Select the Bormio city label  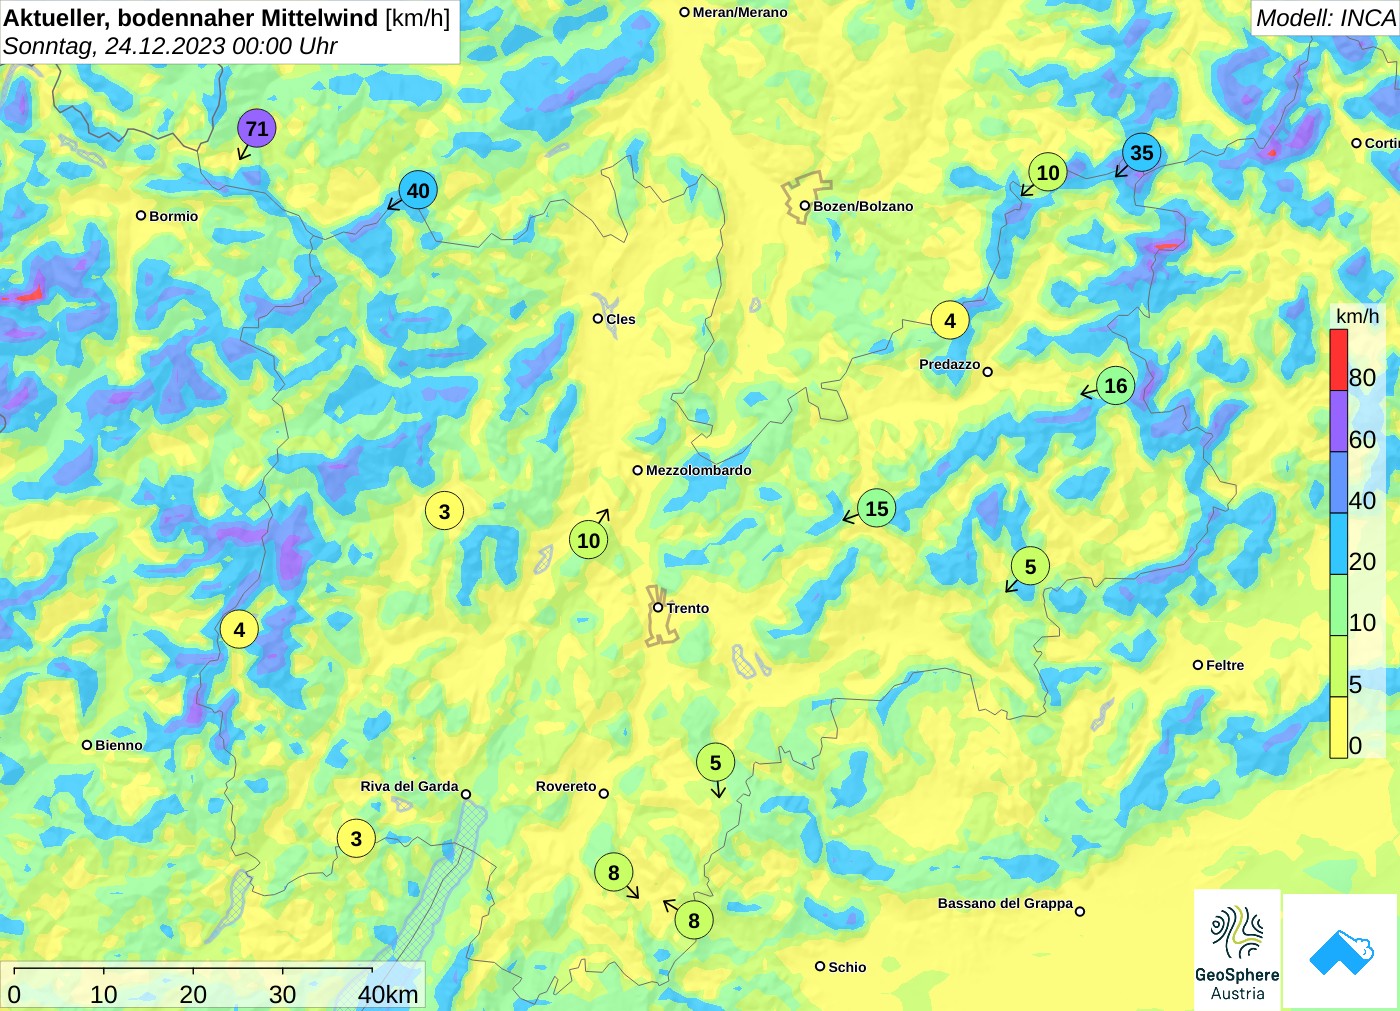174,216
